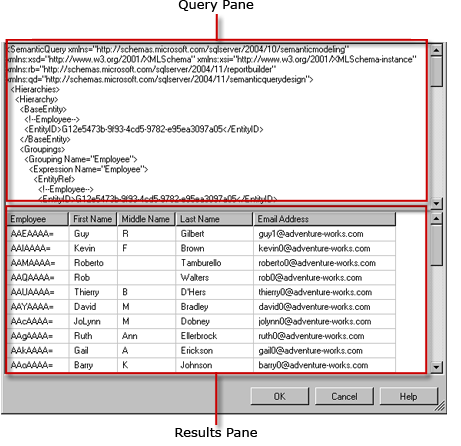The image size is (461, 446).
Task: Click email barry0@adventure-works.com
Action: tap(313, 365)
